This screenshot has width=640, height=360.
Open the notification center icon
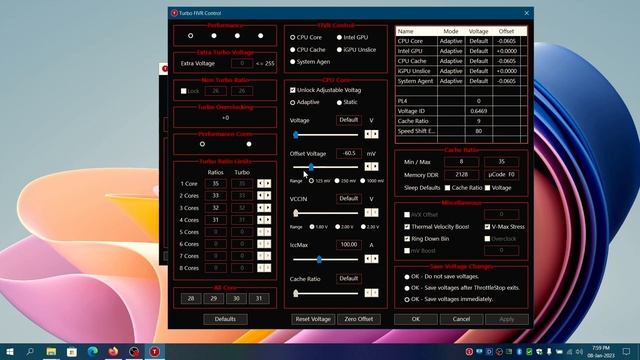pyautogui.click(x=627, y=351)
